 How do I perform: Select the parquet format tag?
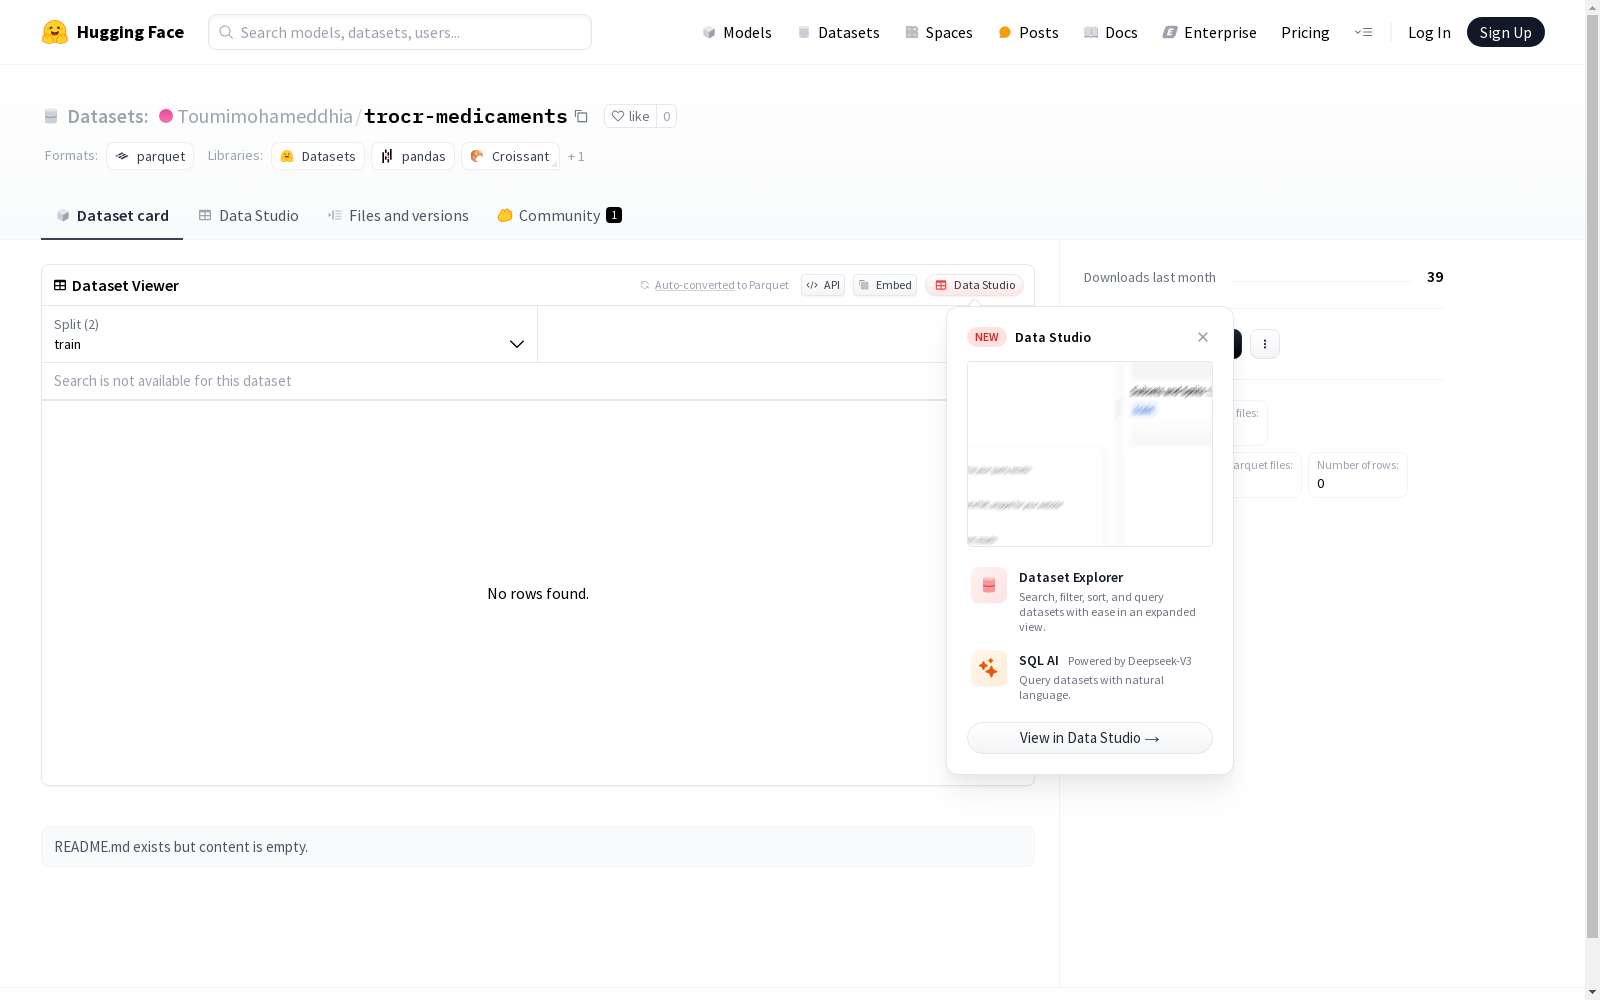150,156
